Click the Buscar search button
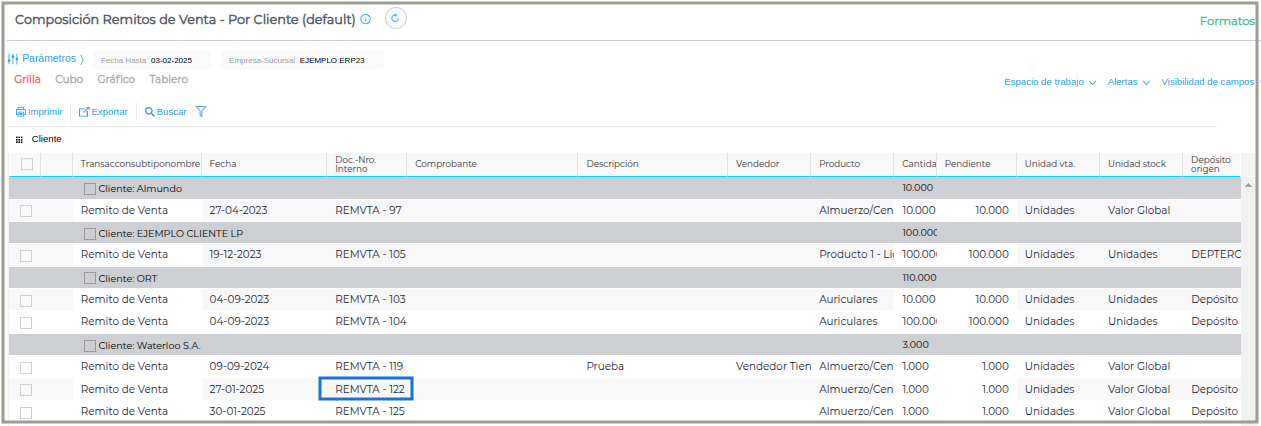Viewport: 1261px width, 426px height. [x=166, y=112]
